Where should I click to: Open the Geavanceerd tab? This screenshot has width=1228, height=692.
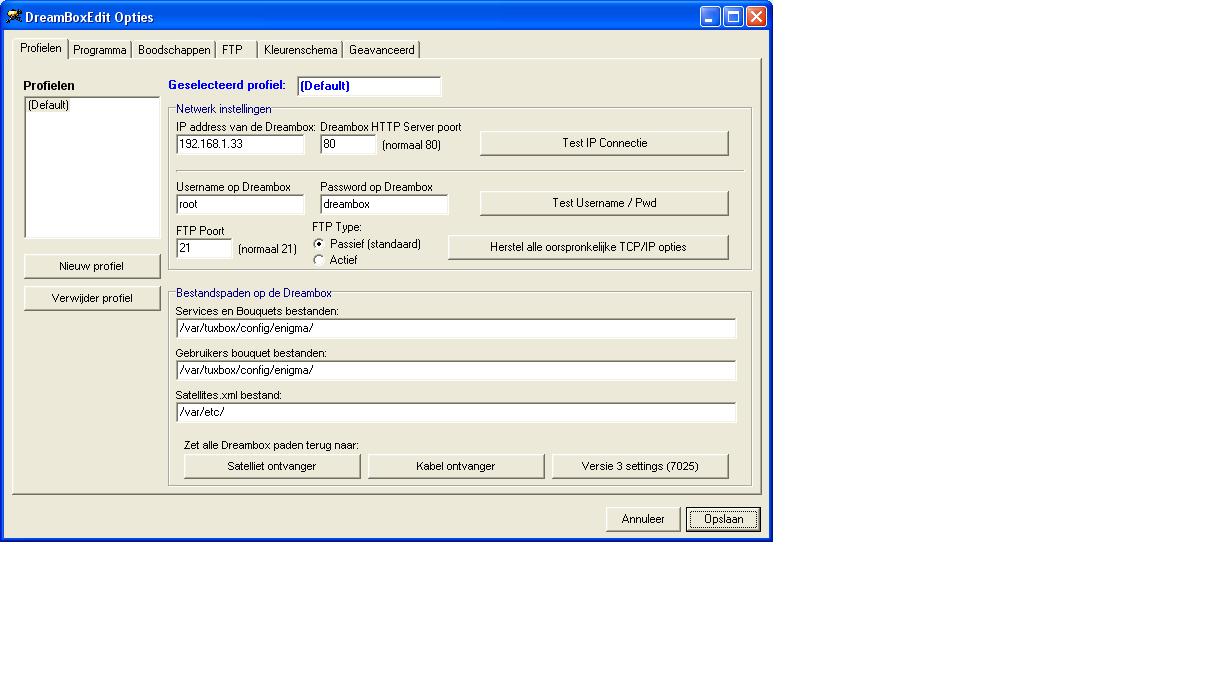click(x=381, y=49)
